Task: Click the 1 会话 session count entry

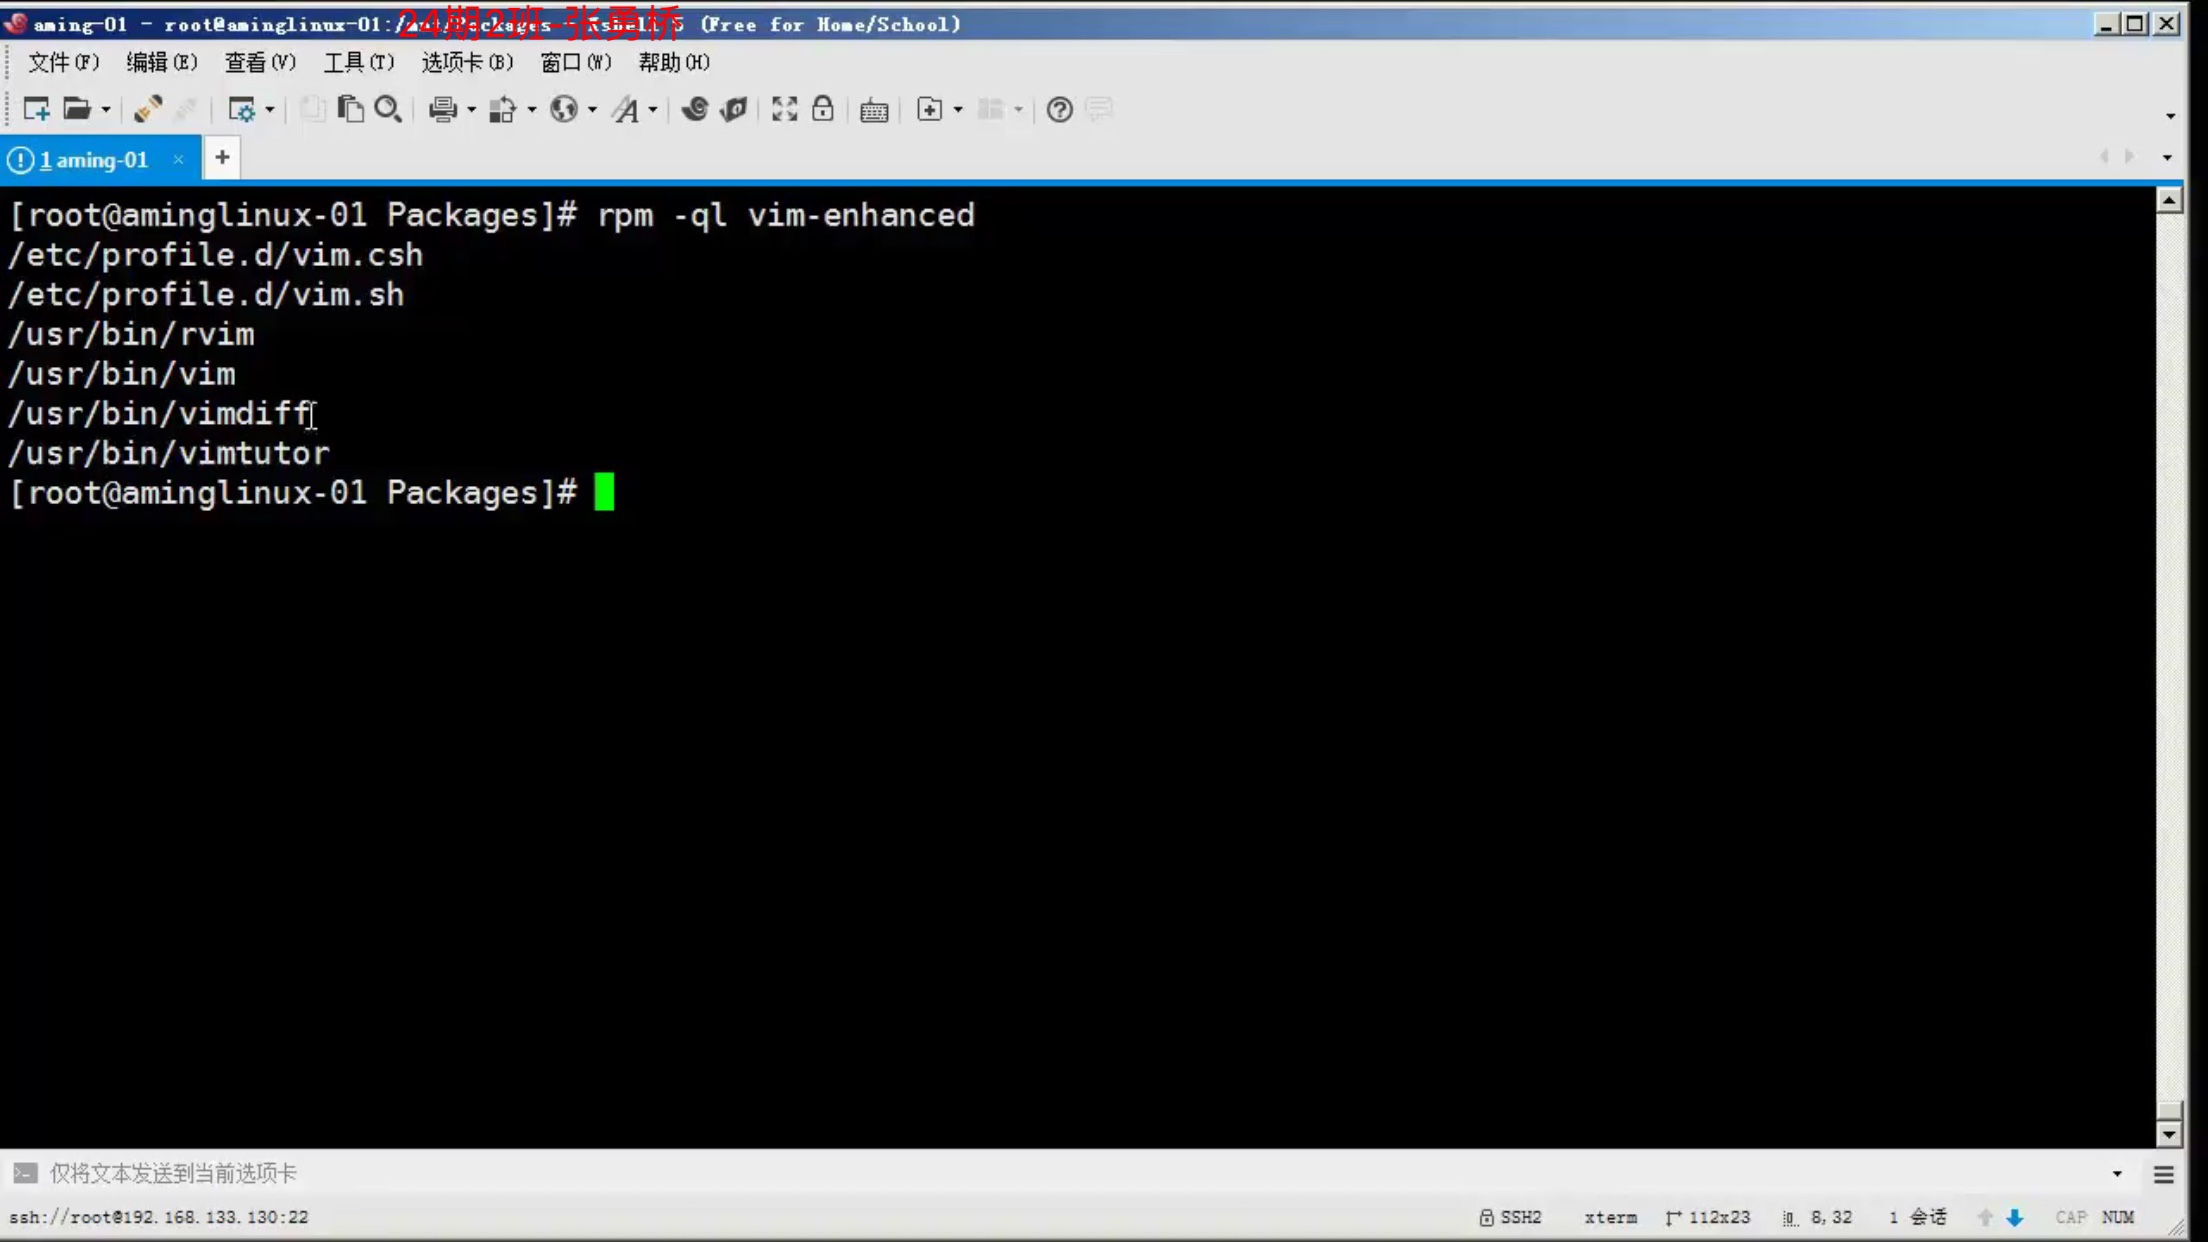Action: tap(1917, 1217)
